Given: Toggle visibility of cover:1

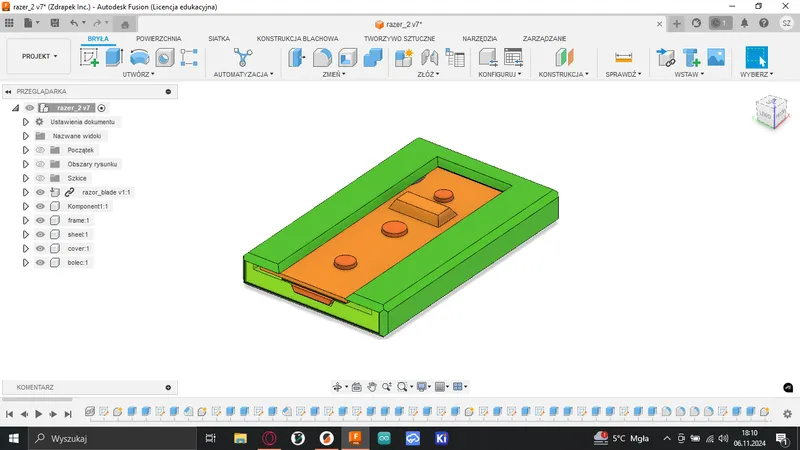Looking at the screenshot, I should [x=40, y=248].
